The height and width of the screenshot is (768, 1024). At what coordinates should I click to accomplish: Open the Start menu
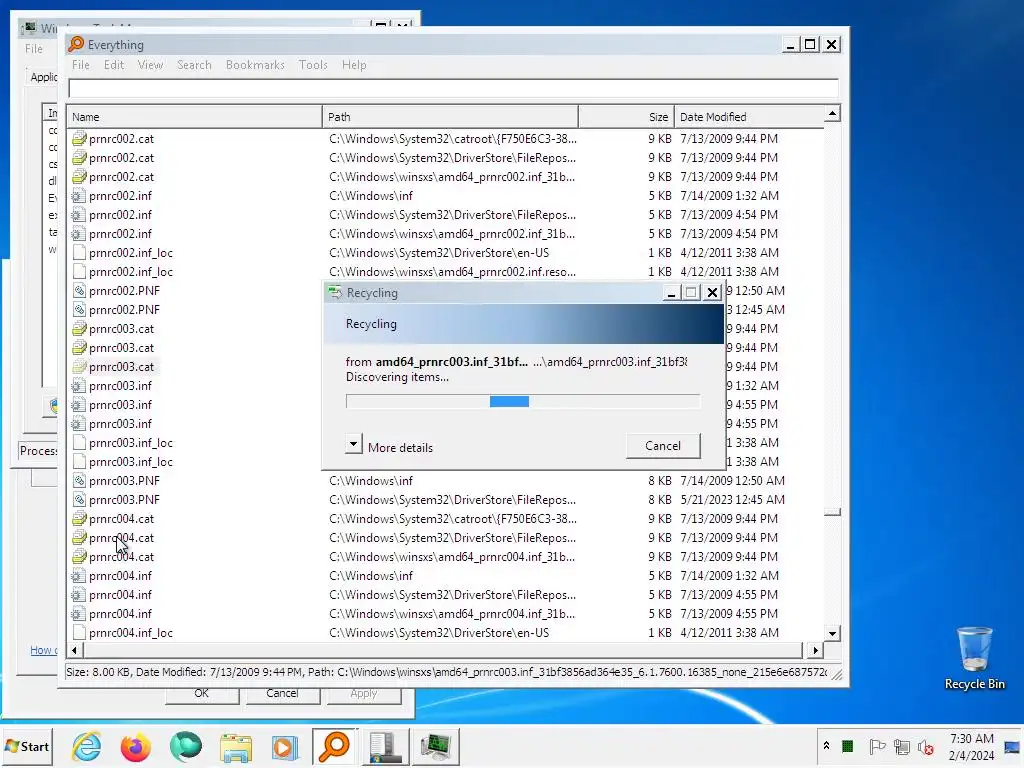[x=27, y=746]
